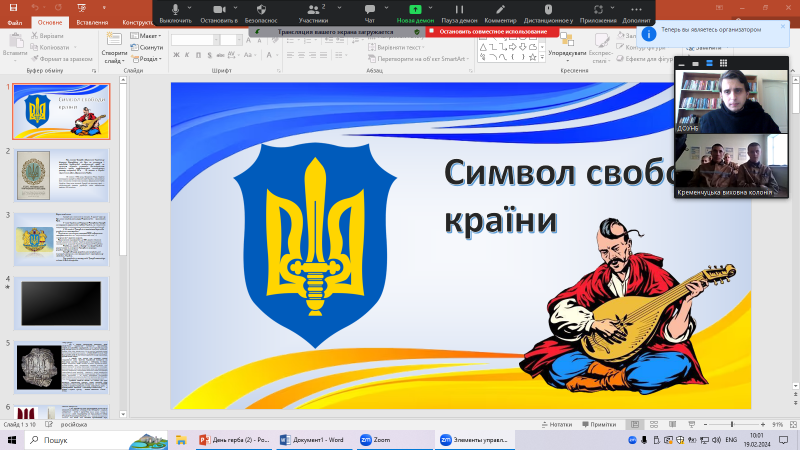
Task: Toggle underline formatting button
Action: click(198, 55)
